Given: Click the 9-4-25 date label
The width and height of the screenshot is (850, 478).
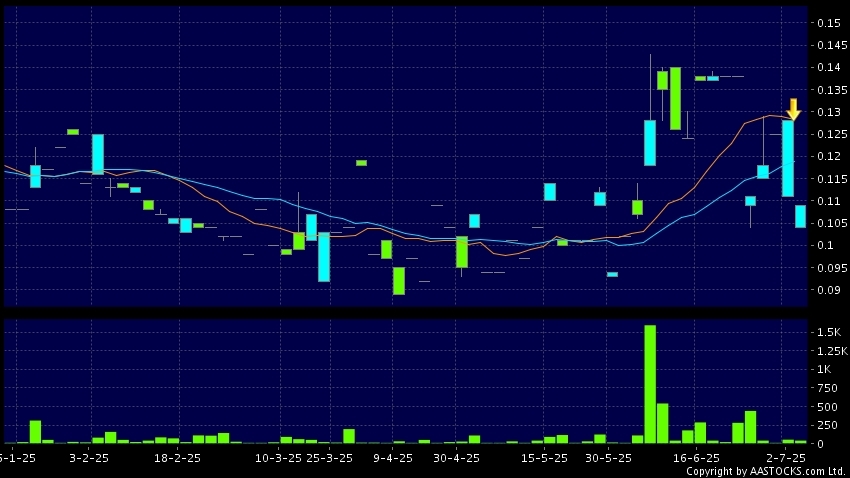Looking at the screenshot, I should click(393, 458).
